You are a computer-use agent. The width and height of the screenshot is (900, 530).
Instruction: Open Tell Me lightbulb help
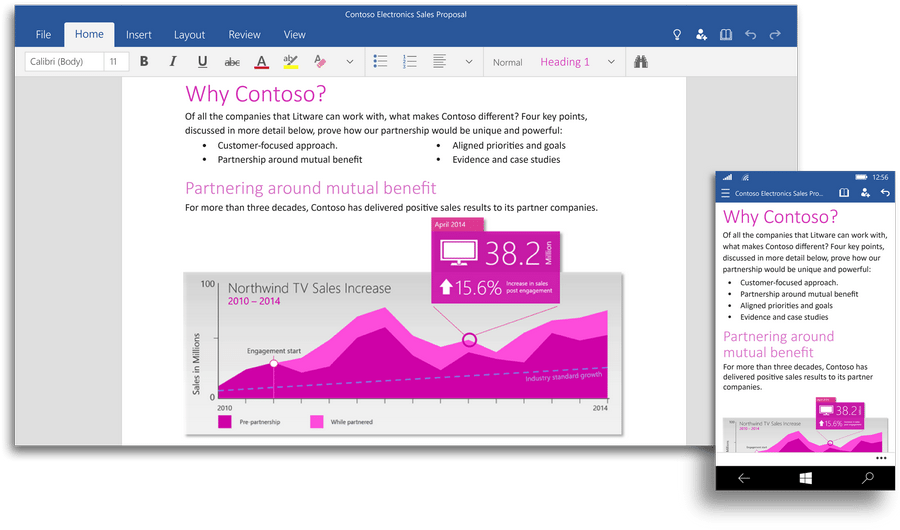pyautogui.click(x=677, y=35)
